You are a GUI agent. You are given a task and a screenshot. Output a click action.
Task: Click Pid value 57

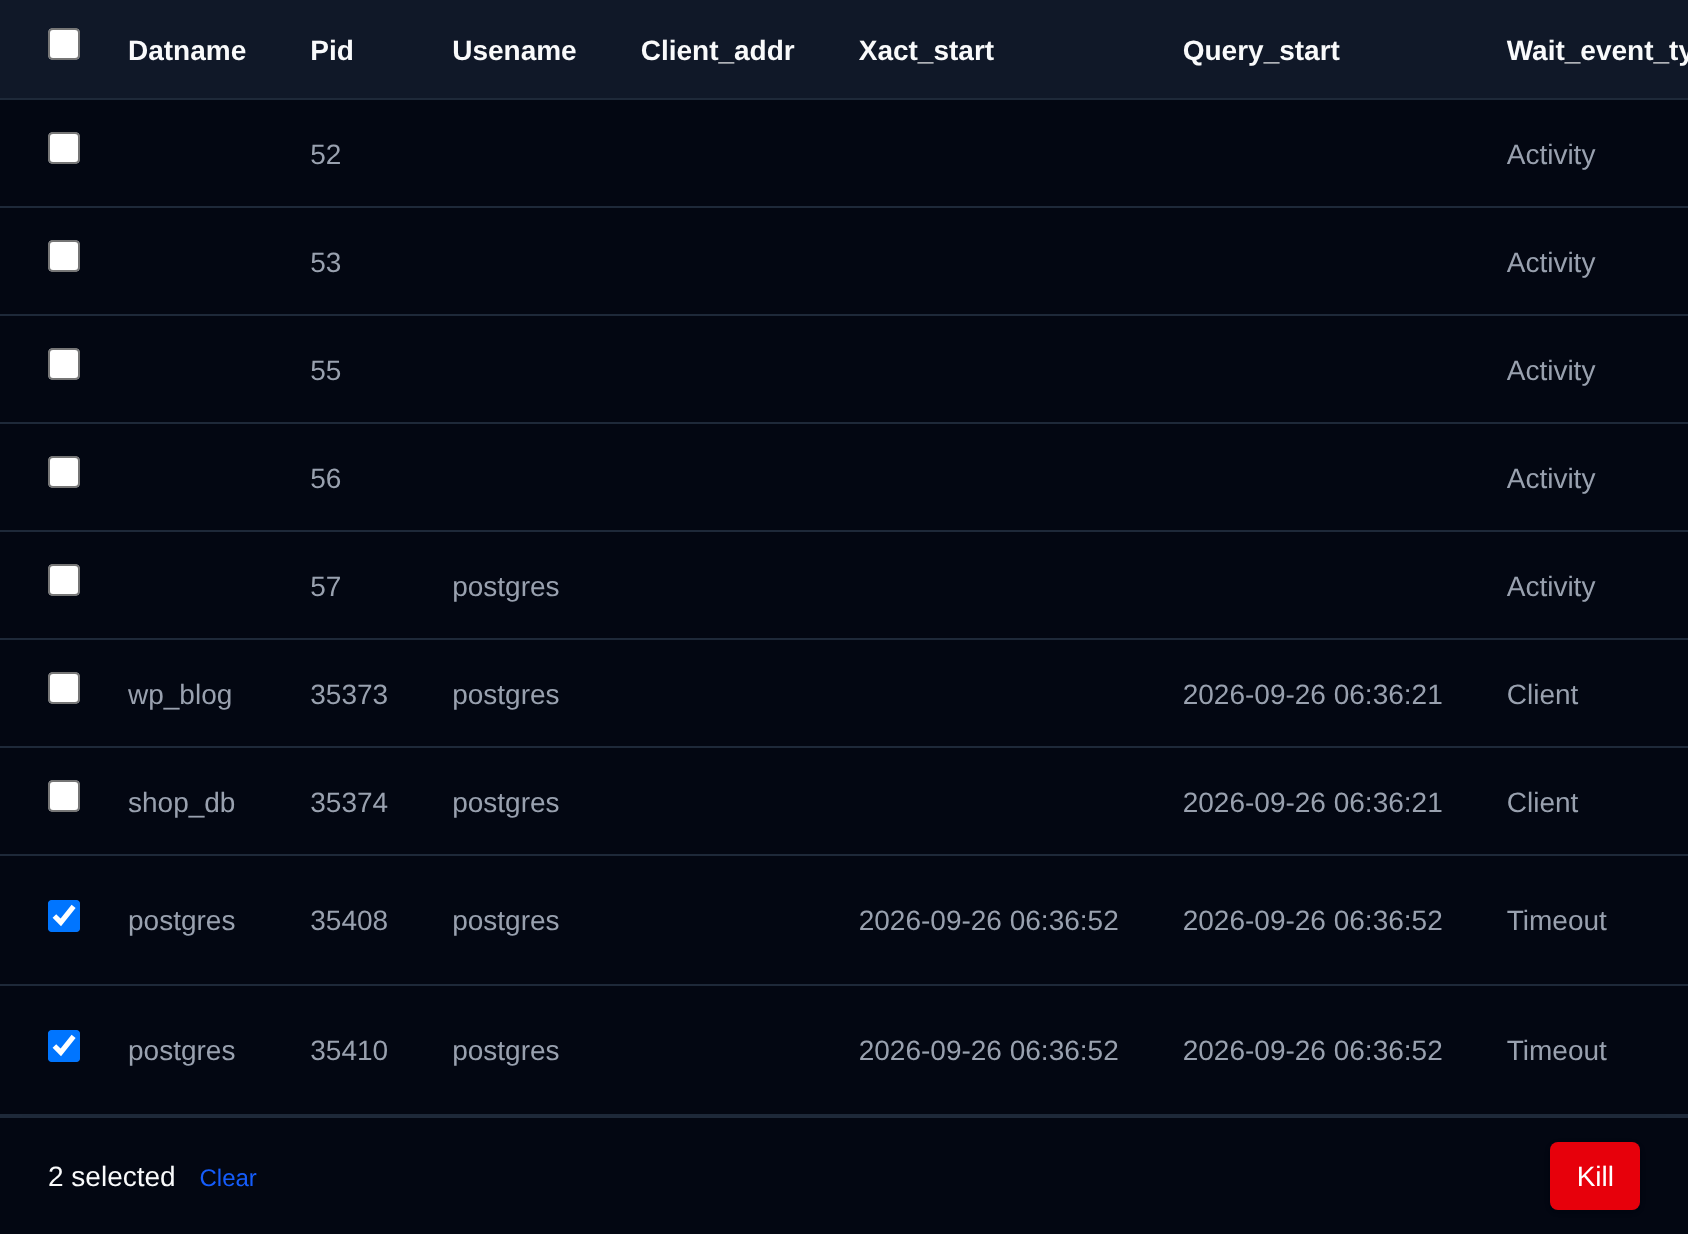coord(326,587)
